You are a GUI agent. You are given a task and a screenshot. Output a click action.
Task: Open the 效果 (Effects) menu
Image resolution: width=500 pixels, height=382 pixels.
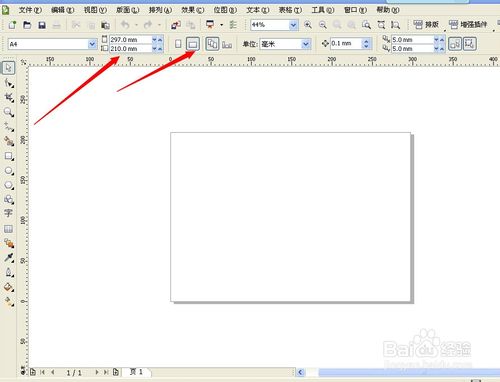pyautogui.click(x=193, y=10)
